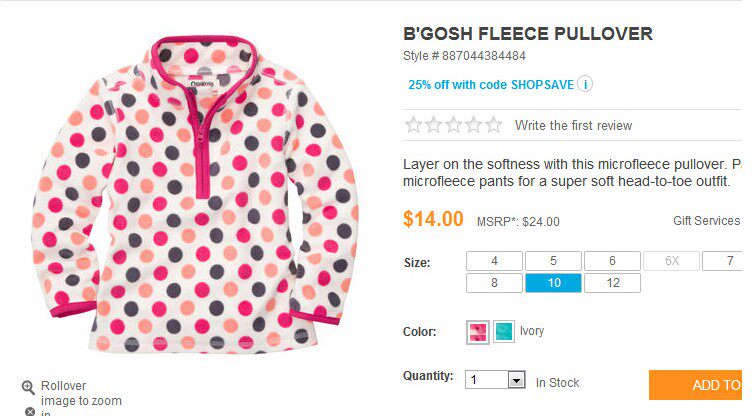Choose the teal color swatch
The width and height of the screenshot is (755, 416).
coord(504,332)
